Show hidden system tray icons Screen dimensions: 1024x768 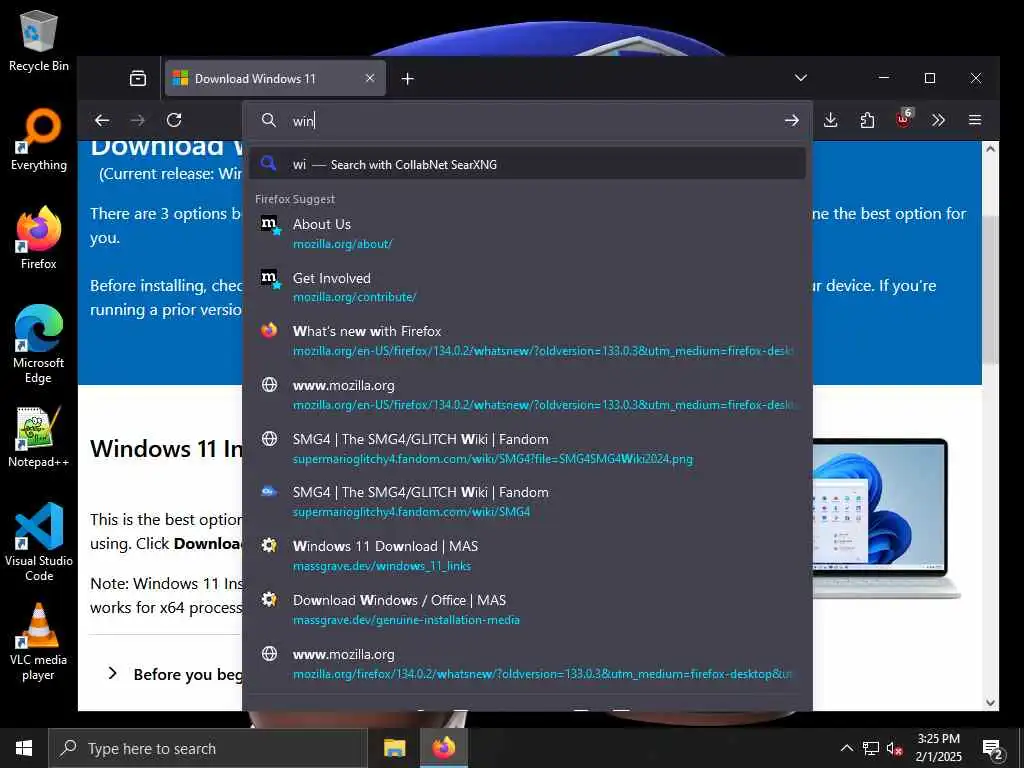(846, 748)
